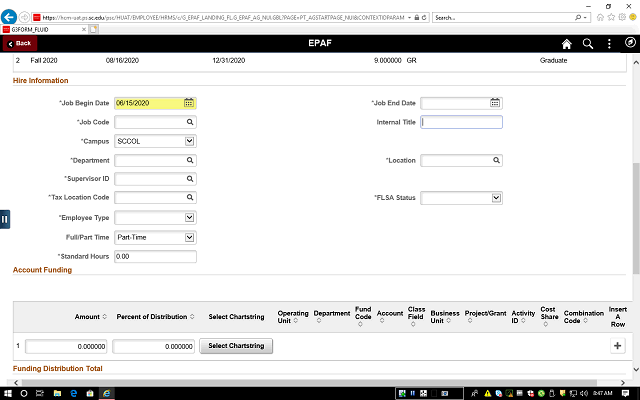Open the address bar history dropdown
Viewport: 640px width, 400px height.
pos(409,18)
